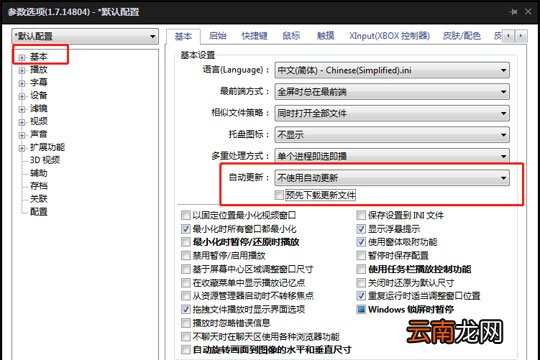The width and height of the screenshot is (540, 360).
Task: Select 存档 in the settings tree
Action: pos(39,186)
